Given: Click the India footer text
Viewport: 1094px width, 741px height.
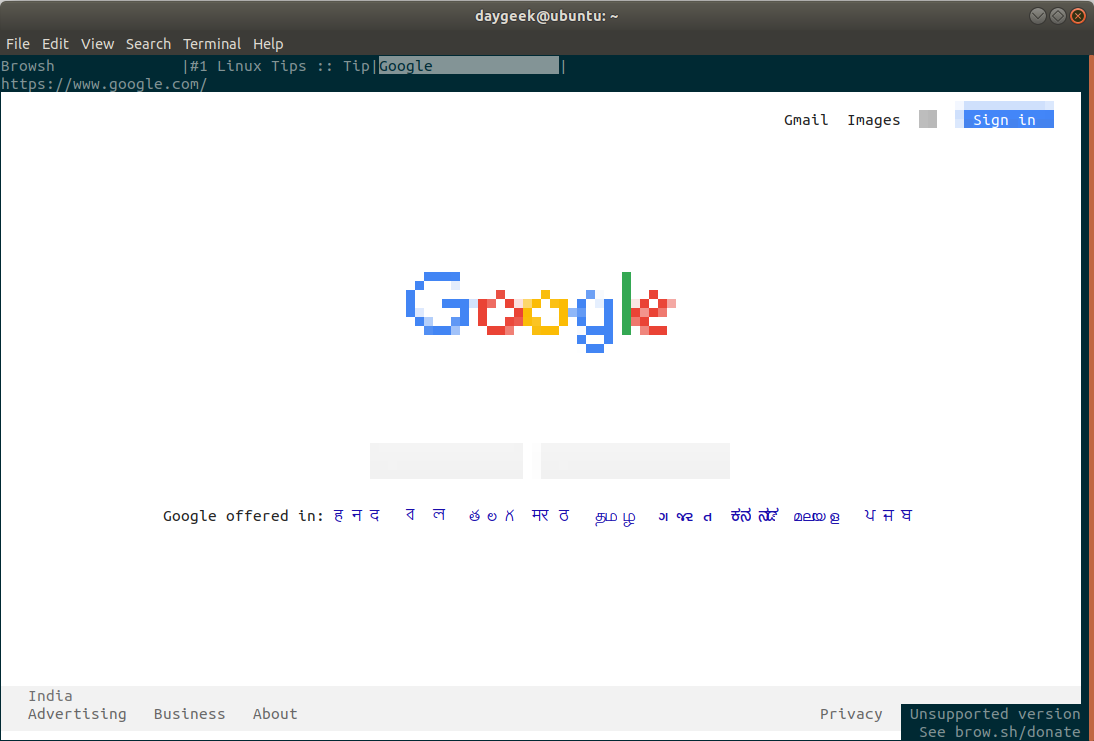Looking at the screenshot, I should point(50,696).
